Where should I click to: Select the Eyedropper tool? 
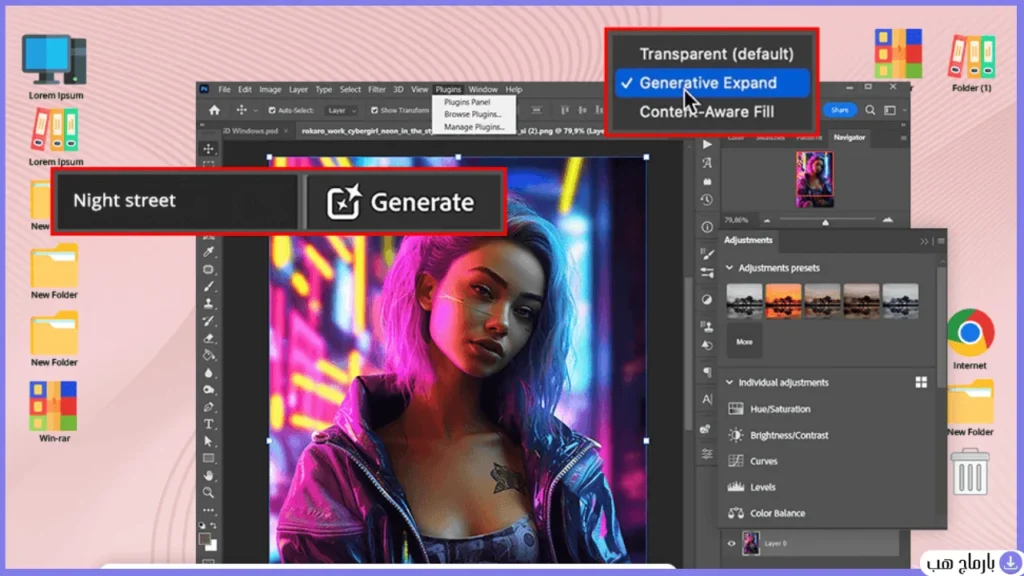[208, 251]
